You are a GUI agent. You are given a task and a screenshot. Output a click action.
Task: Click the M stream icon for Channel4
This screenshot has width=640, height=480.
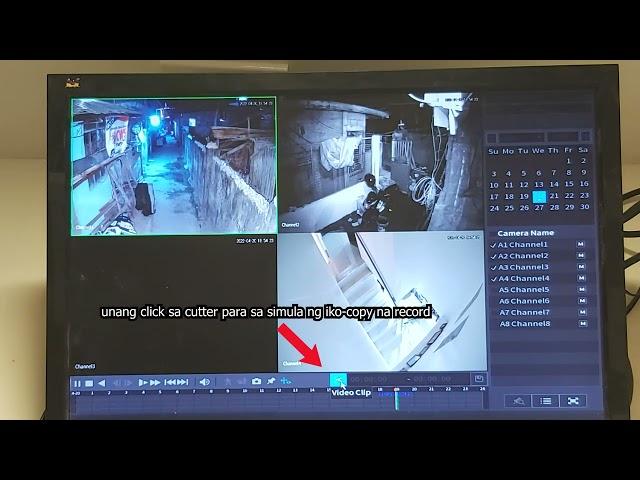(x=582, y=278)
